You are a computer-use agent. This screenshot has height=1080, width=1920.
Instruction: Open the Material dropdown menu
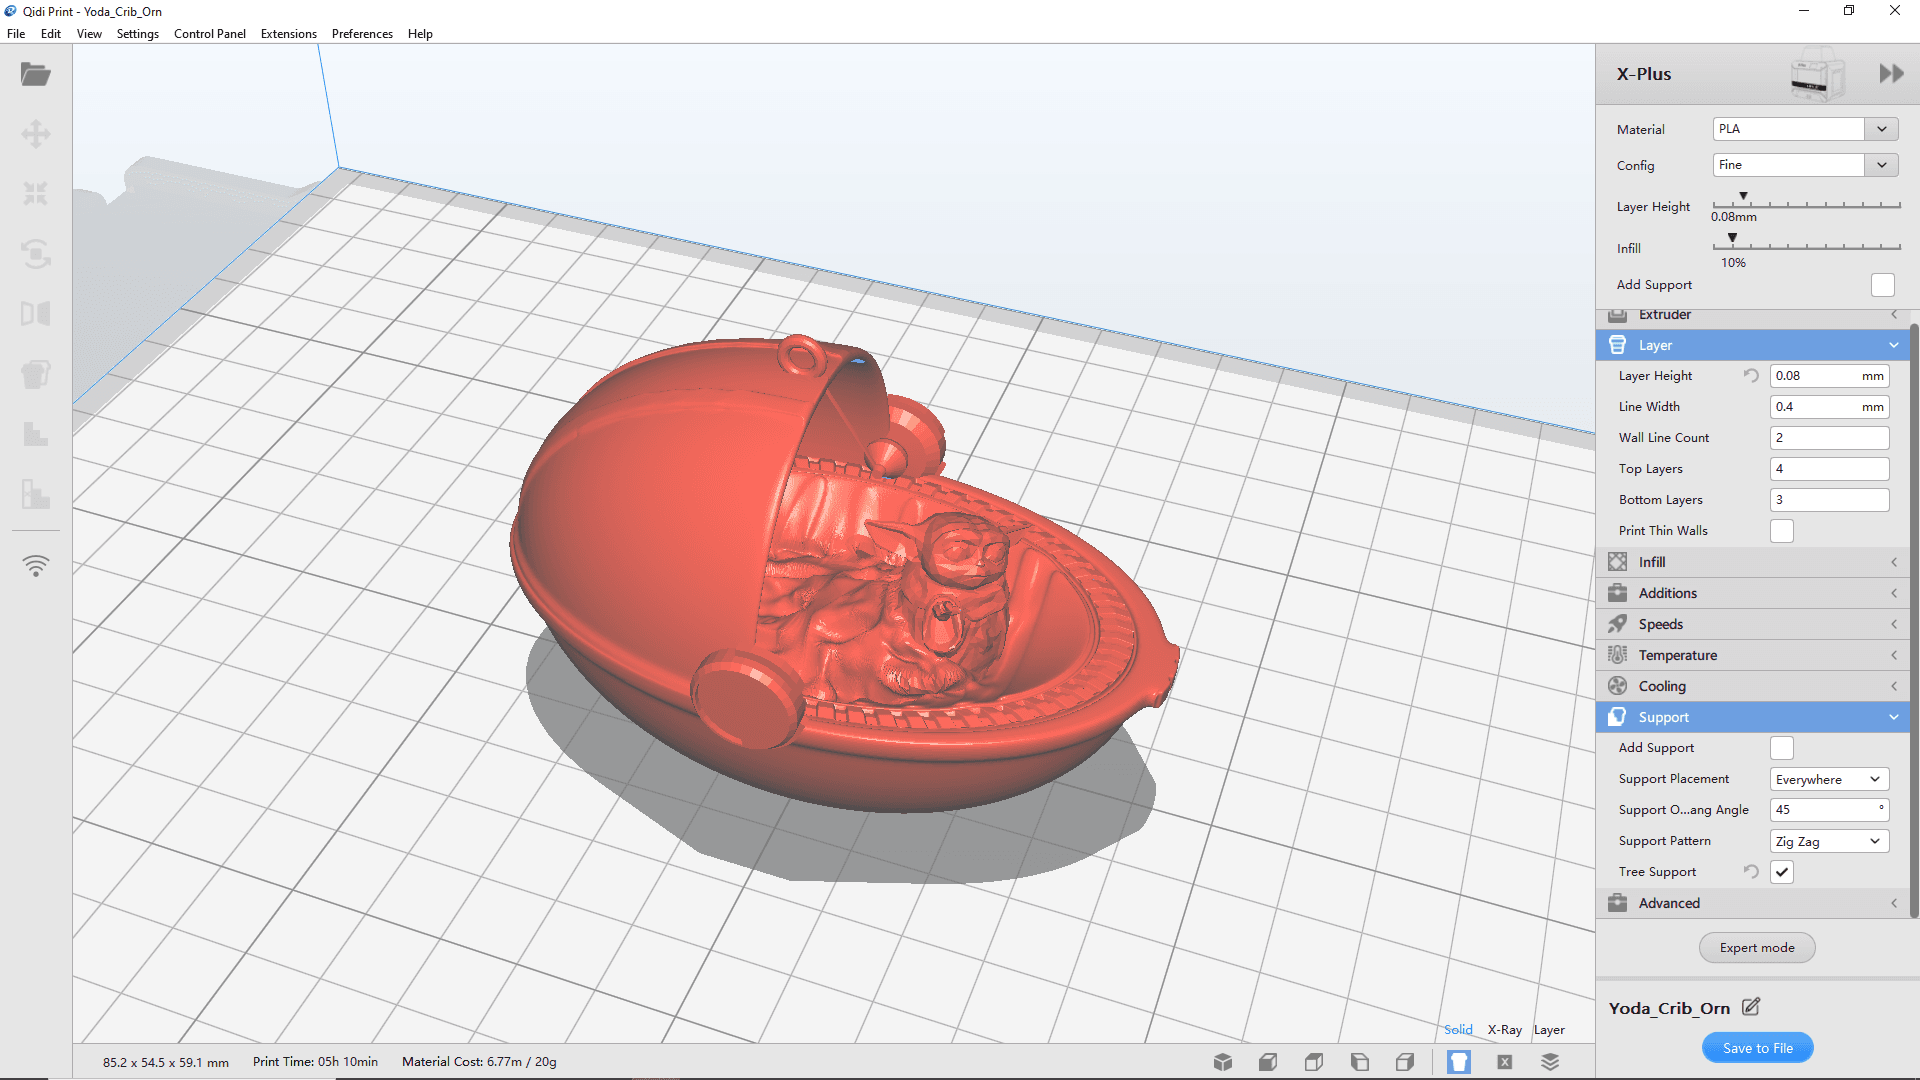pos(1882,128)
